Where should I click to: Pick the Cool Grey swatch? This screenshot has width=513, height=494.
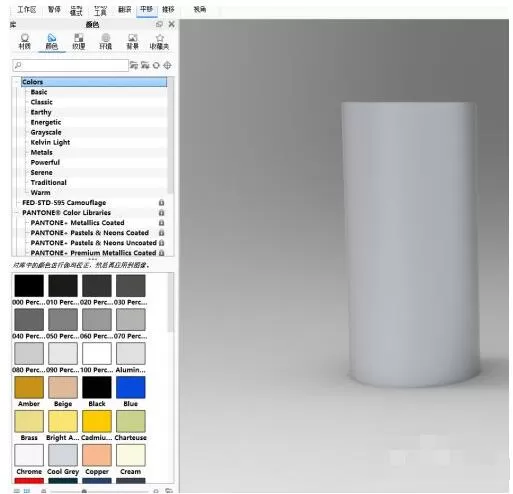[x=63, y=455]
